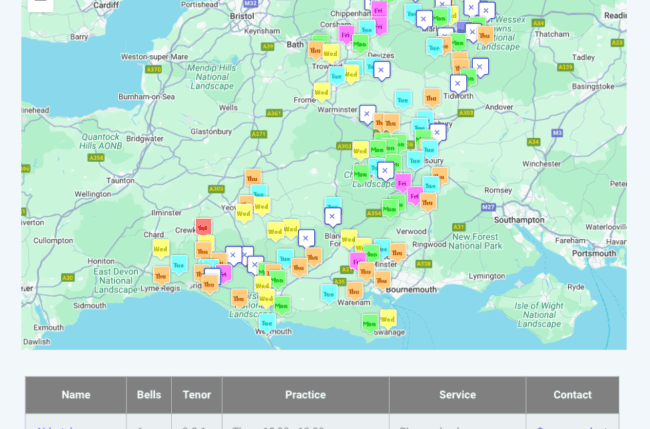Image resolution: width=650 pixels, height=429 pixels.
Task: Select the orange Thu marker above Tidworth
Action: point(431,97)
